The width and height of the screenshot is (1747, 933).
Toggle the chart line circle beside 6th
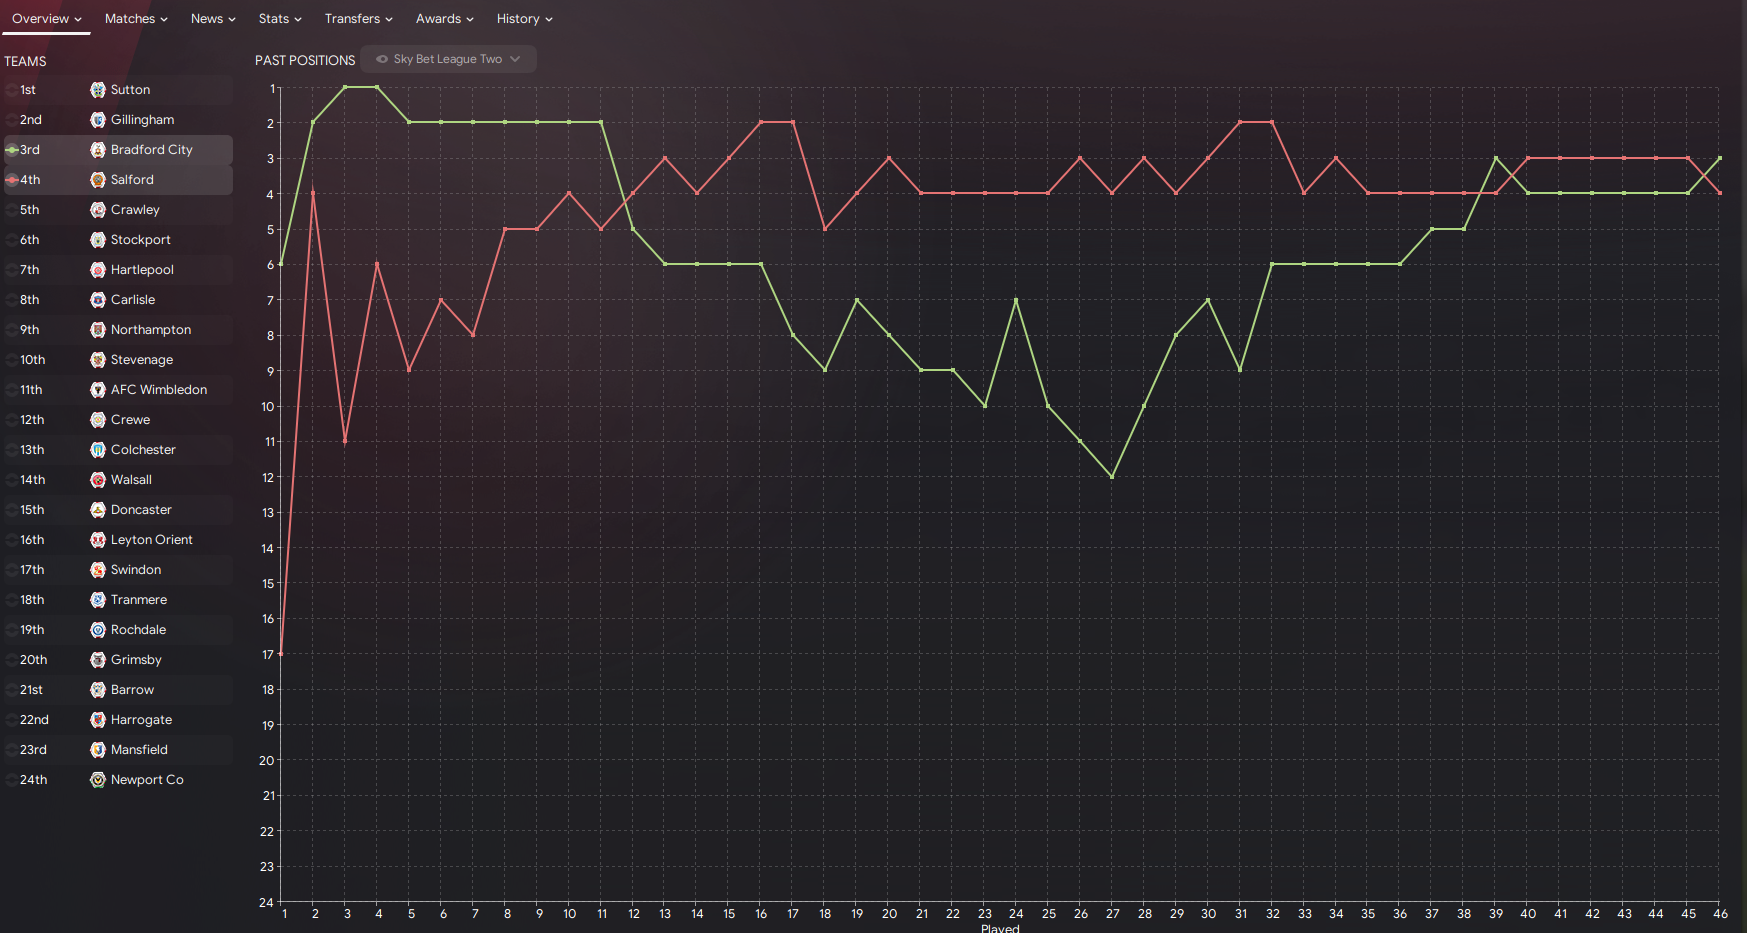pyautogui.click(x=12, y=240)
